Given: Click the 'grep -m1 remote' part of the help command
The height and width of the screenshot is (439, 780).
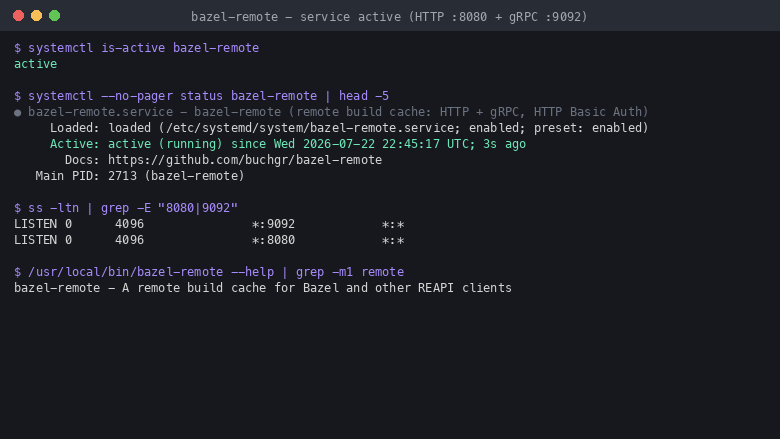Looking at the screenshot, I should point(350,272).
